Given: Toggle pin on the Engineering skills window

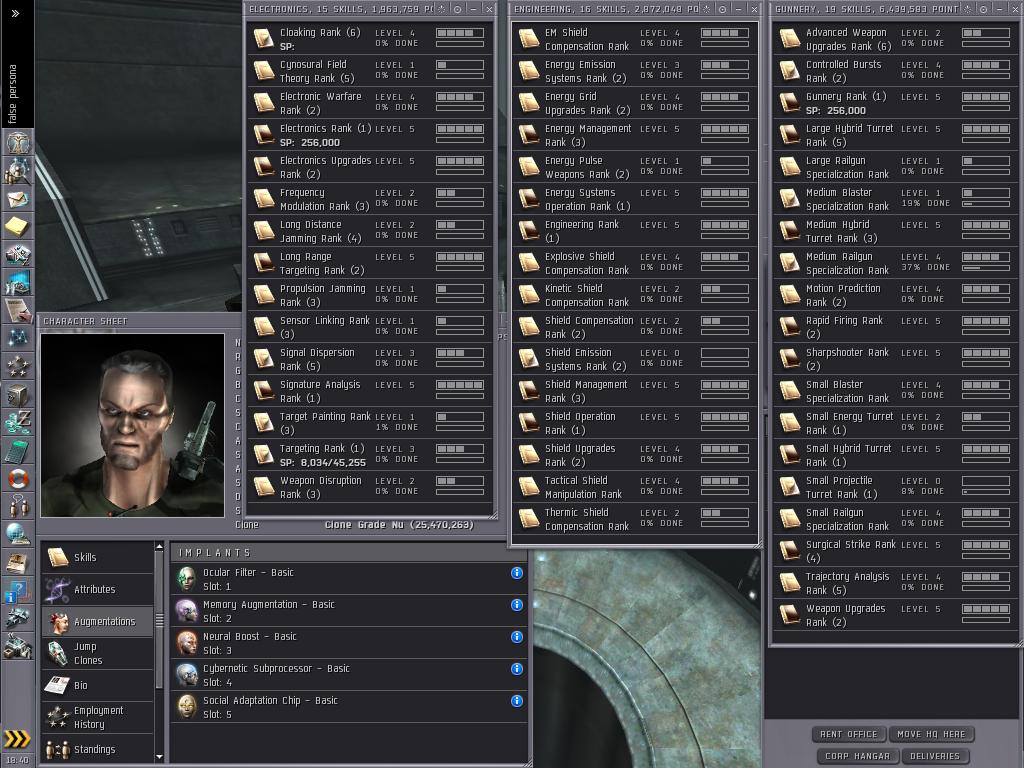Looking at the screenshot, I should click(x=707, y=9).
